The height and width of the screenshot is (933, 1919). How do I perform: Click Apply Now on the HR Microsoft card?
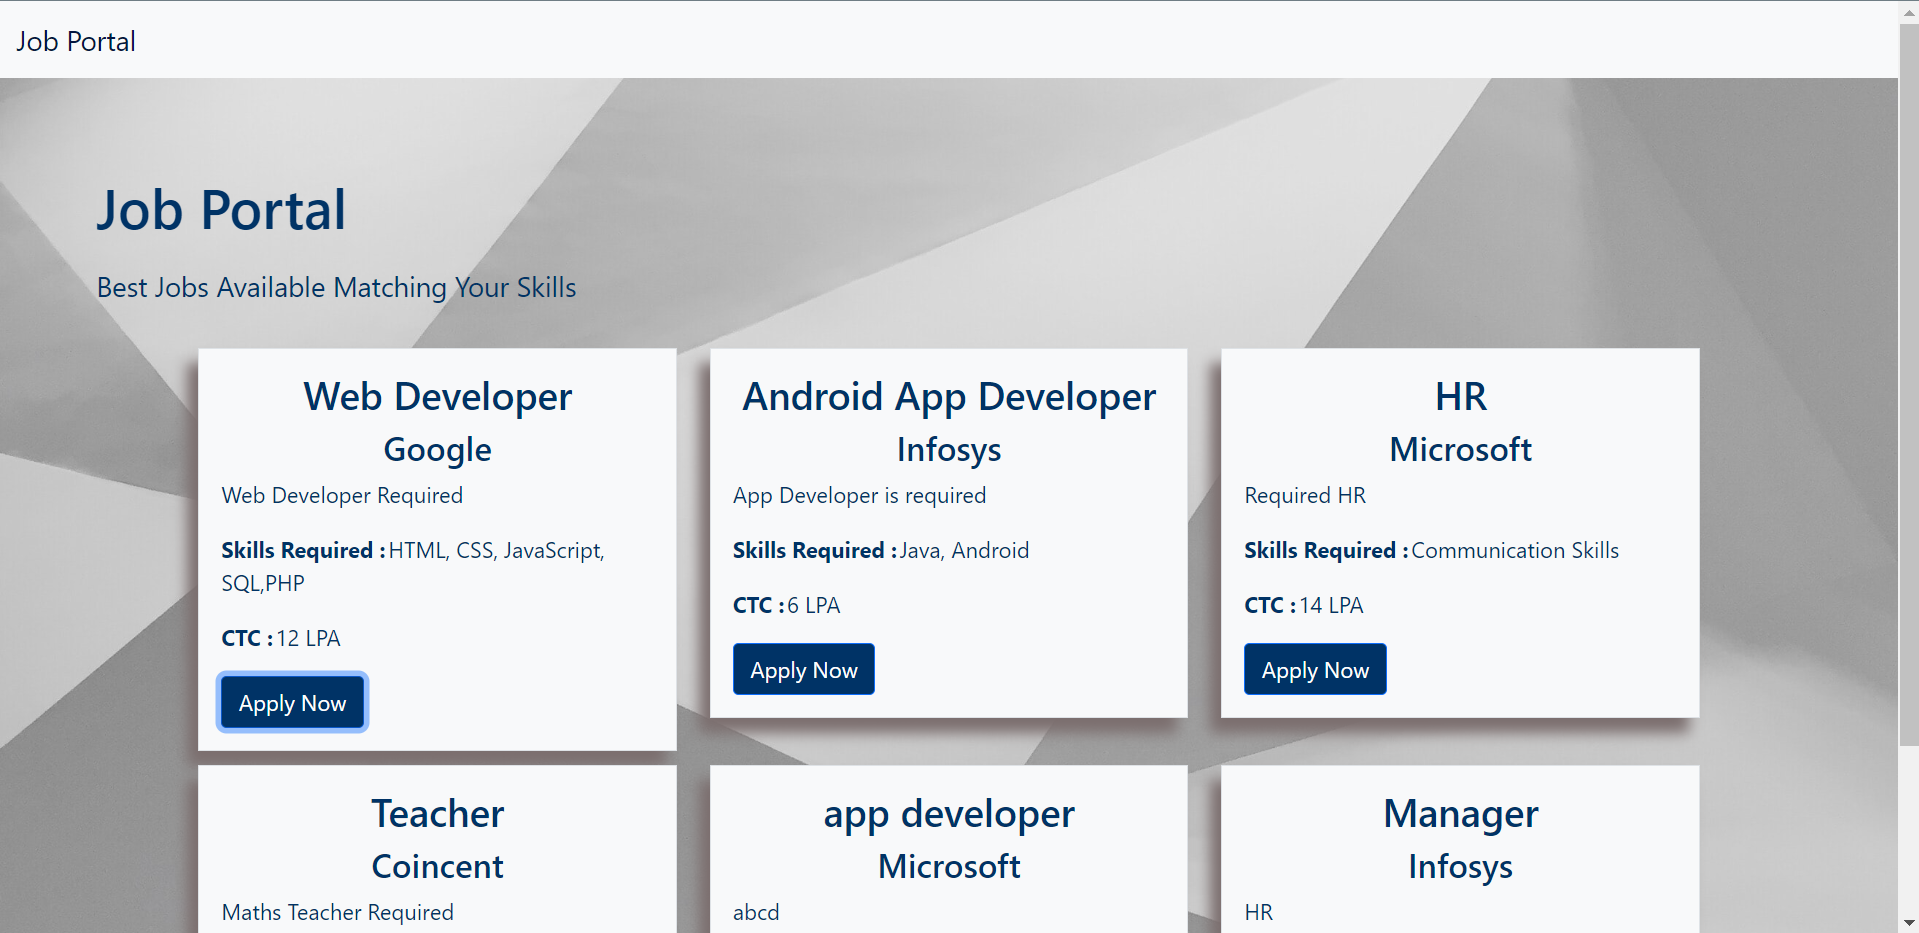click(1314, 669)
